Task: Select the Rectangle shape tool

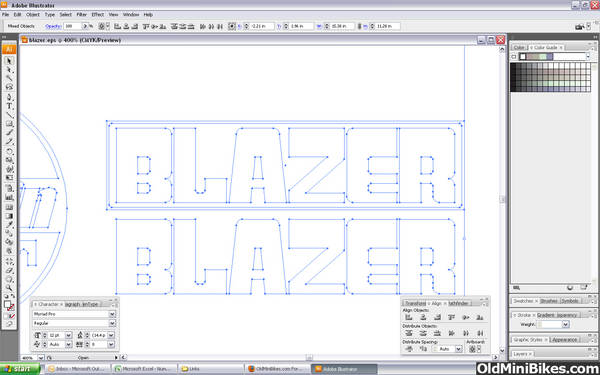Action: (x=10, y=124)
